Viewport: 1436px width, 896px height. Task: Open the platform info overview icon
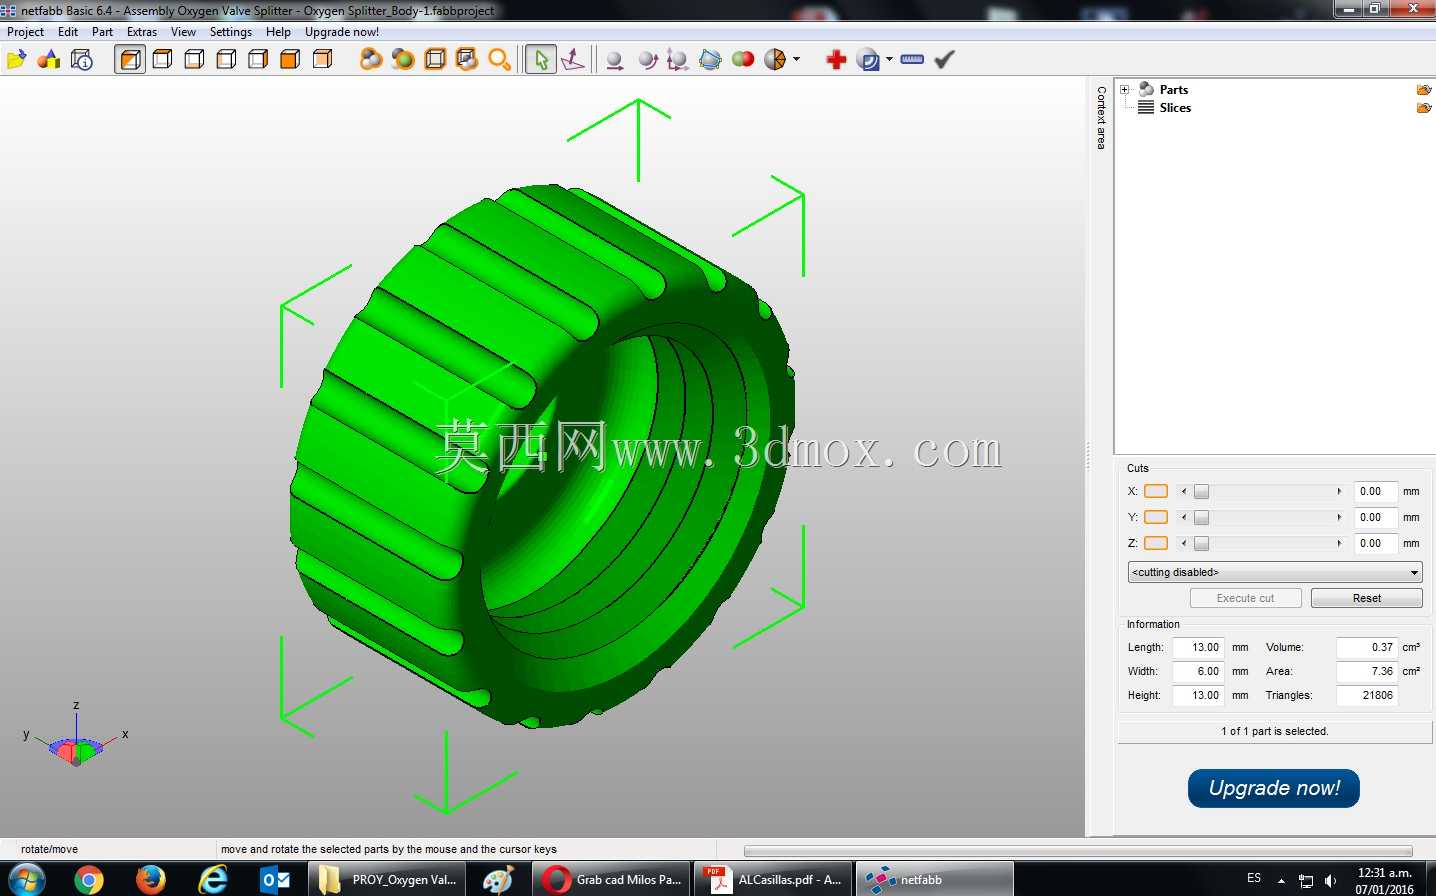coord(82,60)
